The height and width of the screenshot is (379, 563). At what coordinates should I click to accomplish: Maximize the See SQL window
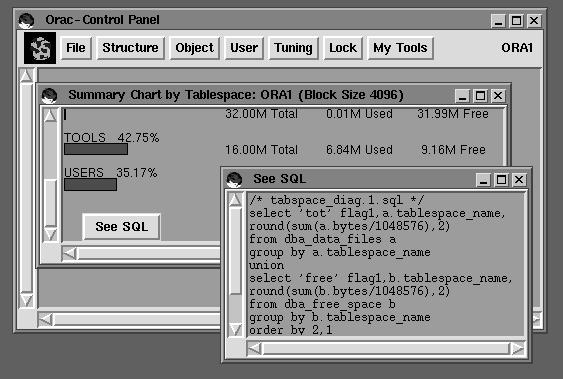pos(501,179)
